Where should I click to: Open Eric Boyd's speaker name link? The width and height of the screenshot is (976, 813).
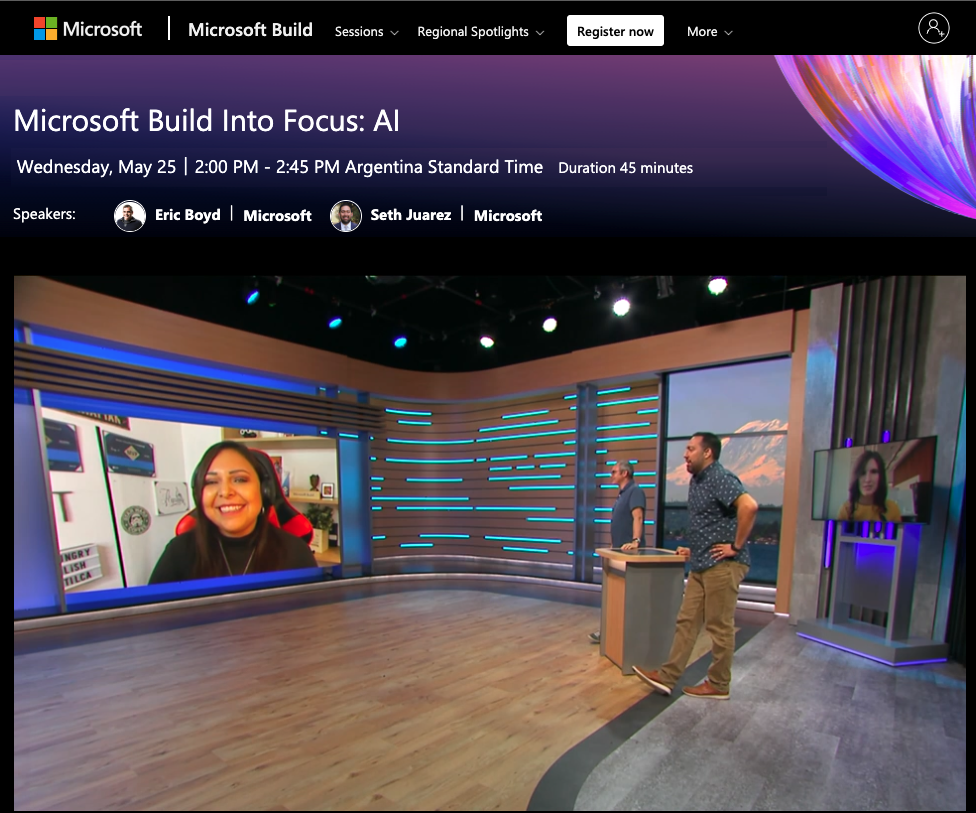[x=188, y=215]
